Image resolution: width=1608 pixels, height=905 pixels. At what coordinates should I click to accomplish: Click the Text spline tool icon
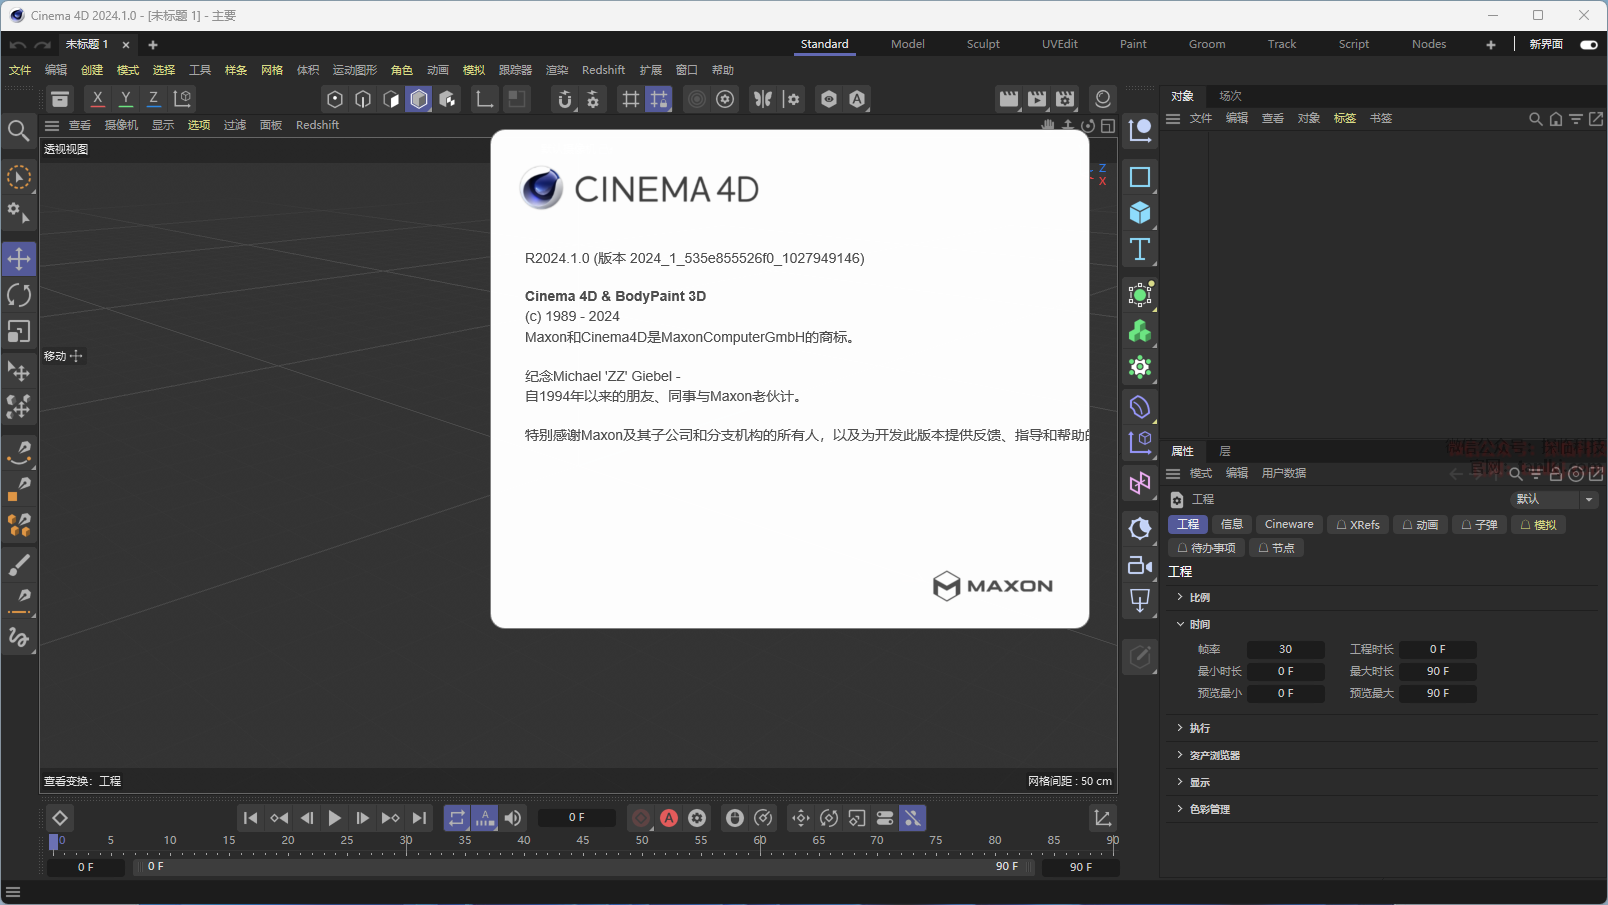pyautogui.click(x=1140, y=249)
